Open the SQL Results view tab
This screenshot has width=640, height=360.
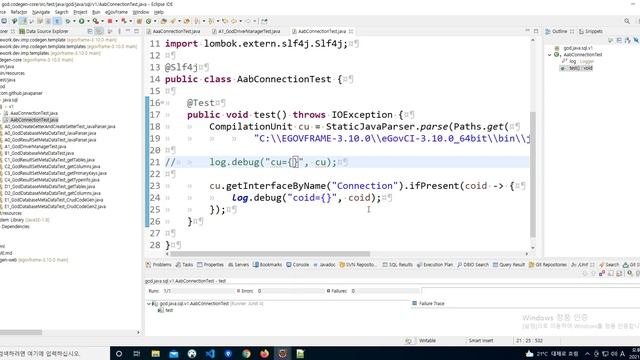tap(397, 264)
